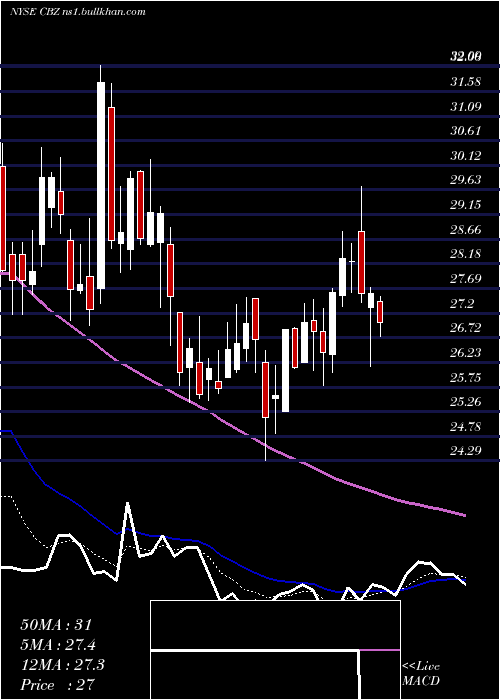The image size is (500, 700).
Task: Click the 24.78 price axis label
Action: (465, 427)
